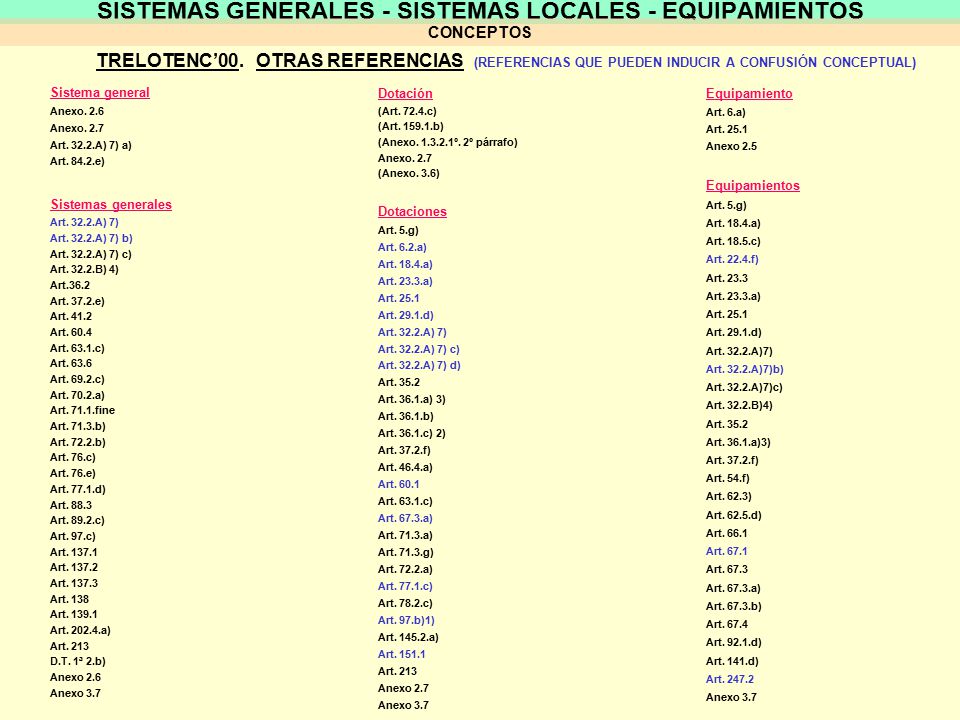Click 'Art. 138' reference
This screenshot has width=960, height=720.
coord(69,599)
